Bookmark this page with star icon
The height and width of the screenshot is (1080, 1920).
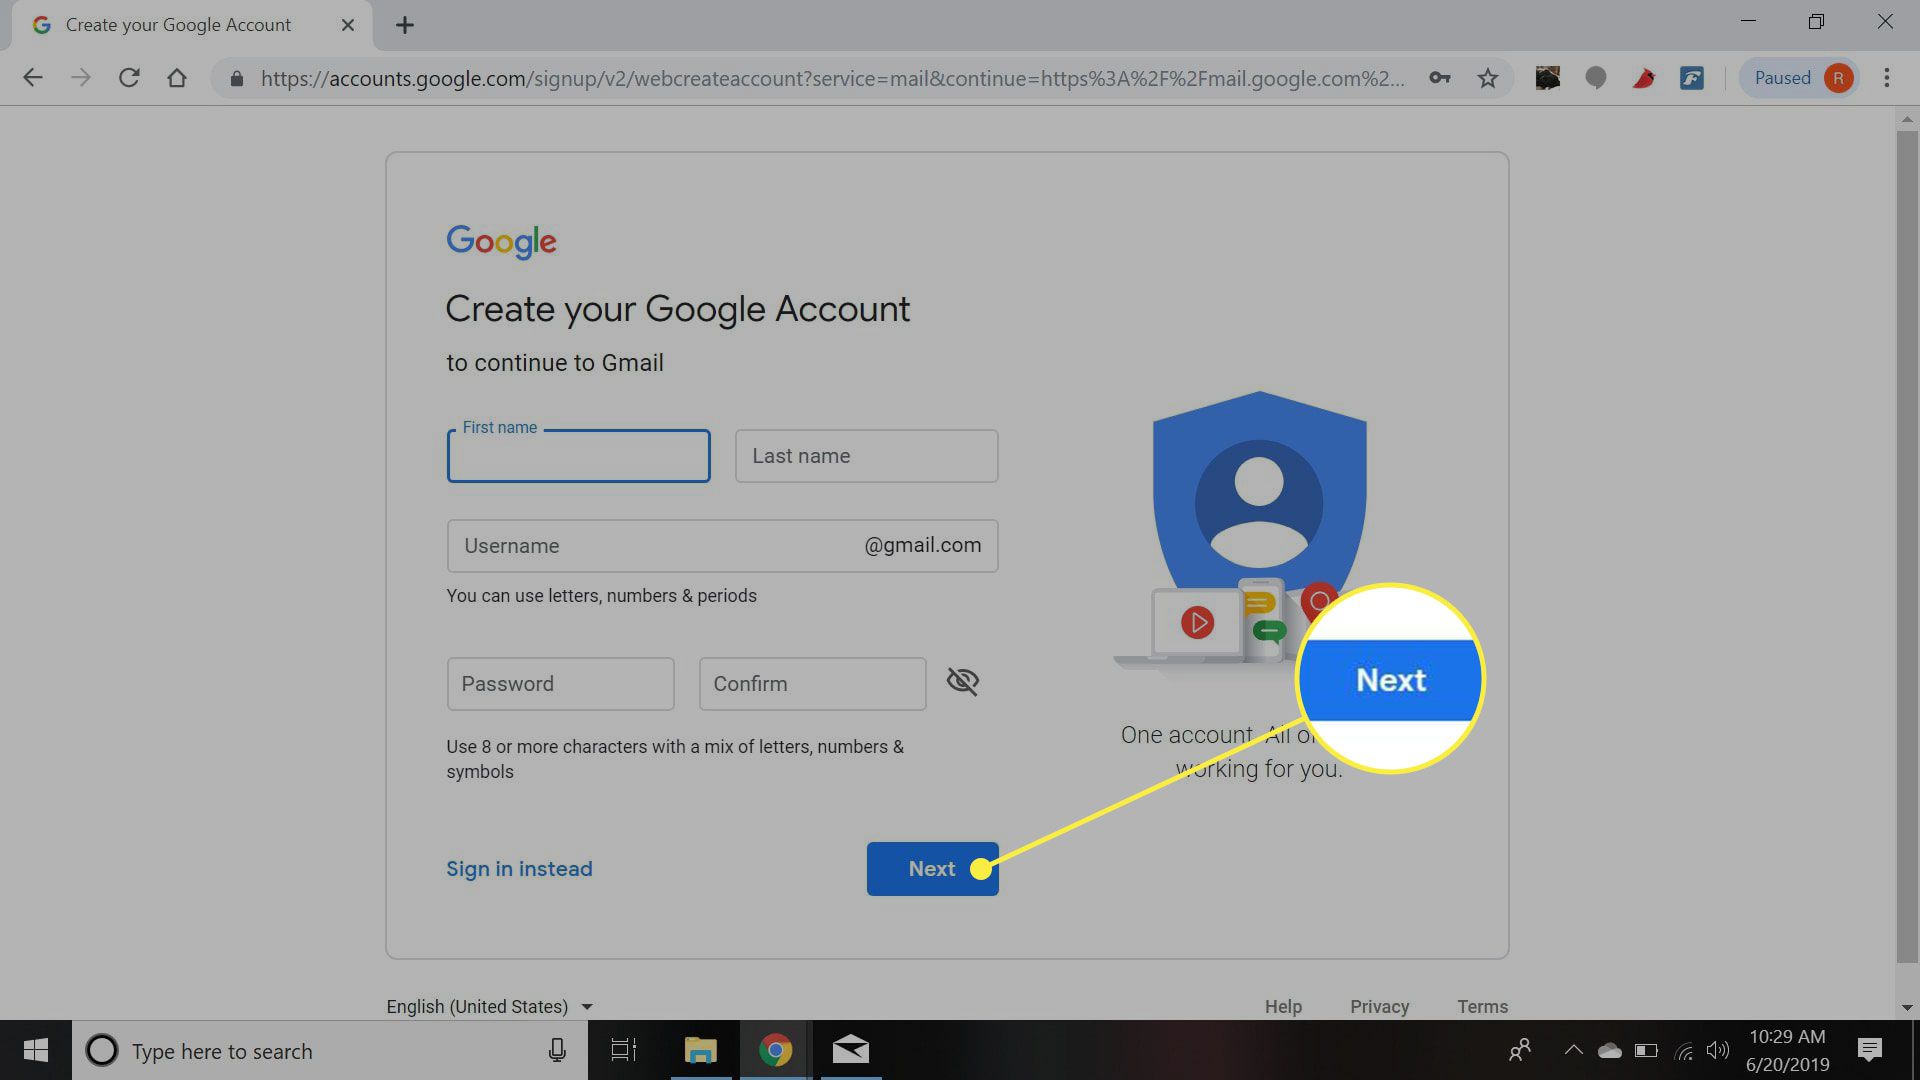1488,78
